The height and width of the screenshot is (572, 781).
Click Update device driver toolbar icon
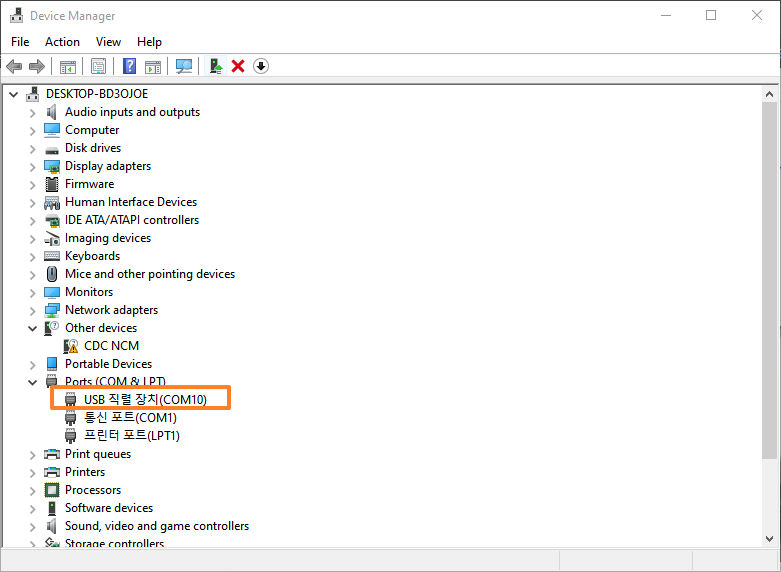point(215,66)
